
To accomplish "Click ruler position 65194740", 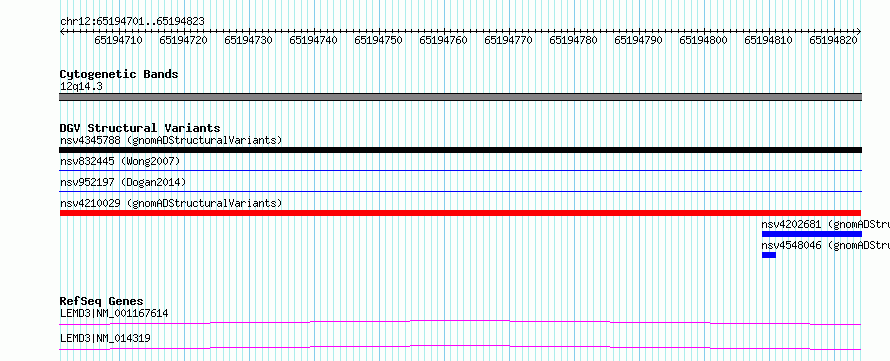I will pyautogui.click(x=313, y=40).
